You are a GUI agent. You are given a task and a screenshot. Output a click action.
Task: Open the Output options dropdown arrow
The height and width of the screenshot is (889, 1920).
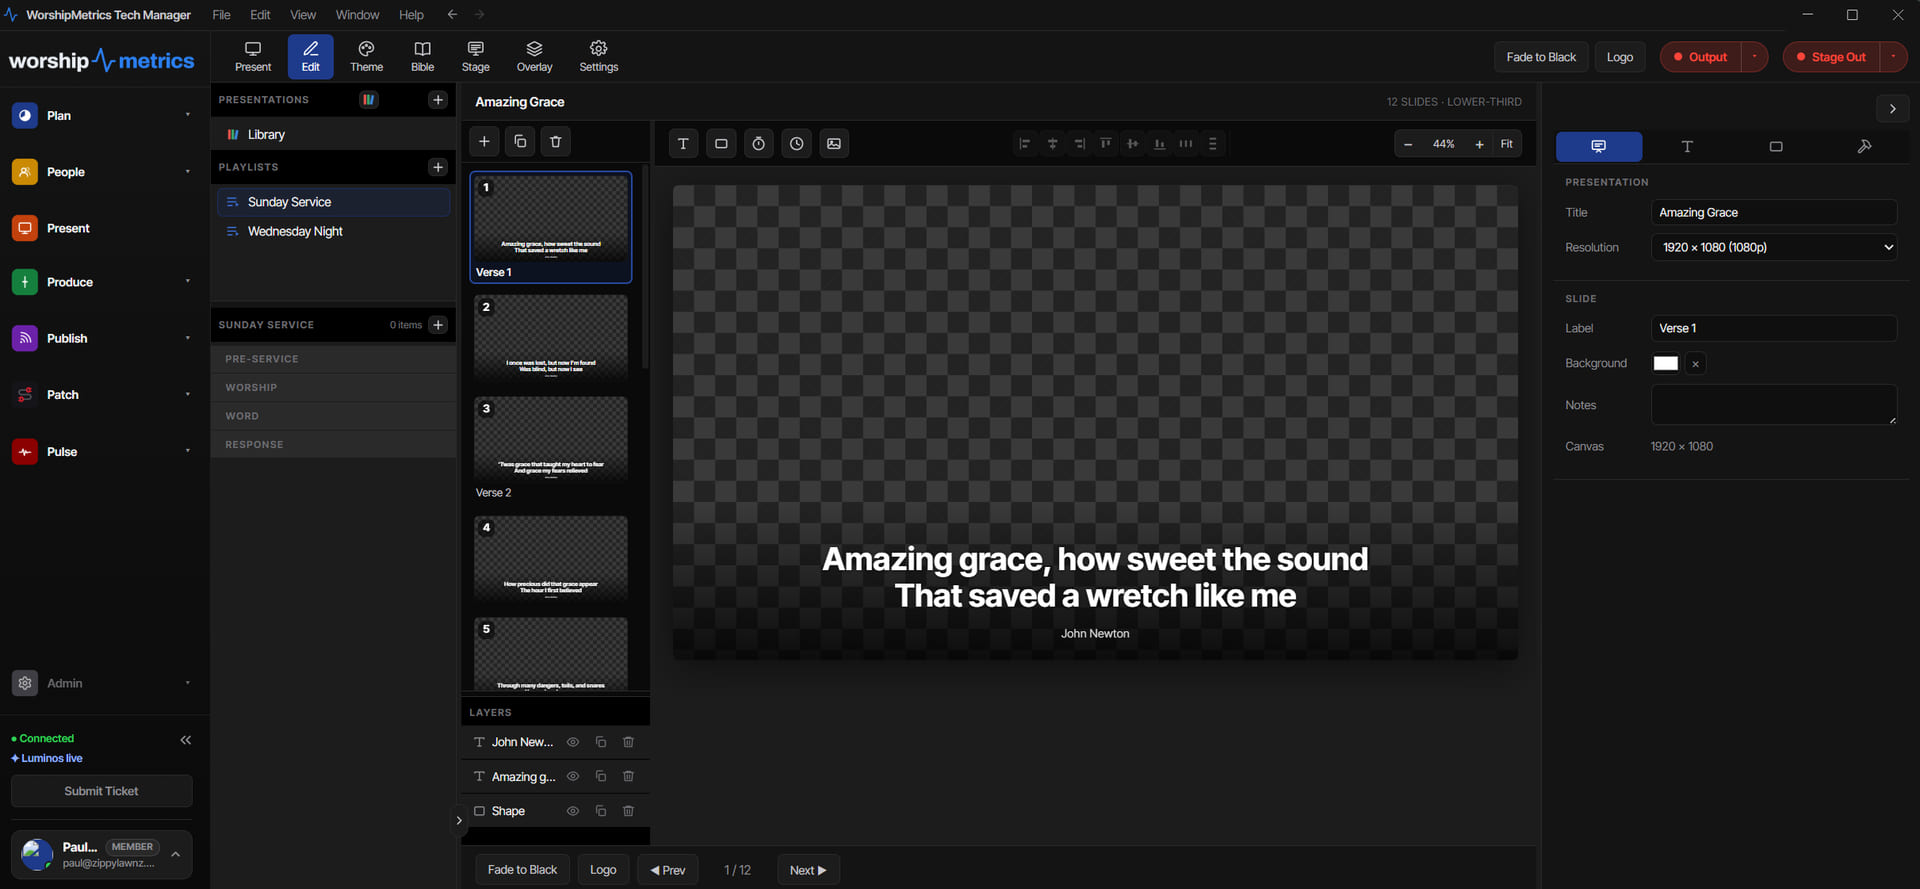tap(1755, 57)
